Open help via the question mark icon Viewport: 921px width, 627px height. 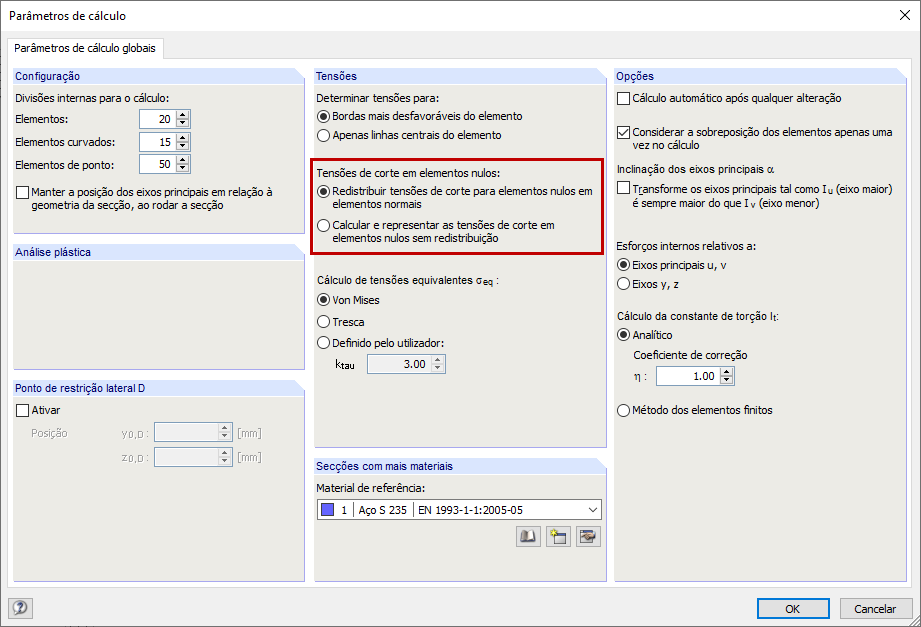[19, 608]
